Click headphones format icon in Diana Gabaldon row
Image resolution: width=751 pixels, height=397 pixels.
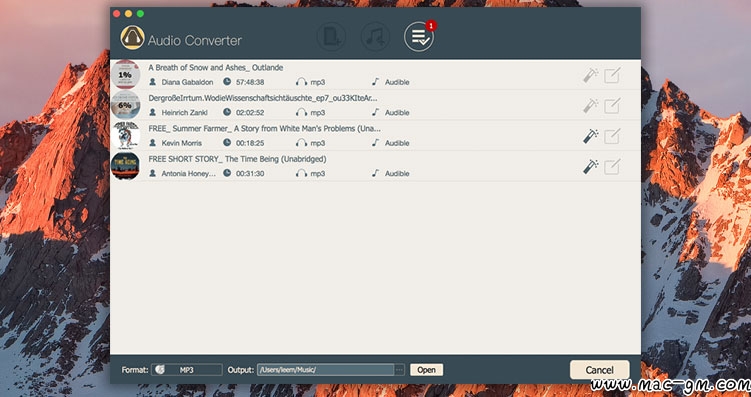(x=301, y=82)
